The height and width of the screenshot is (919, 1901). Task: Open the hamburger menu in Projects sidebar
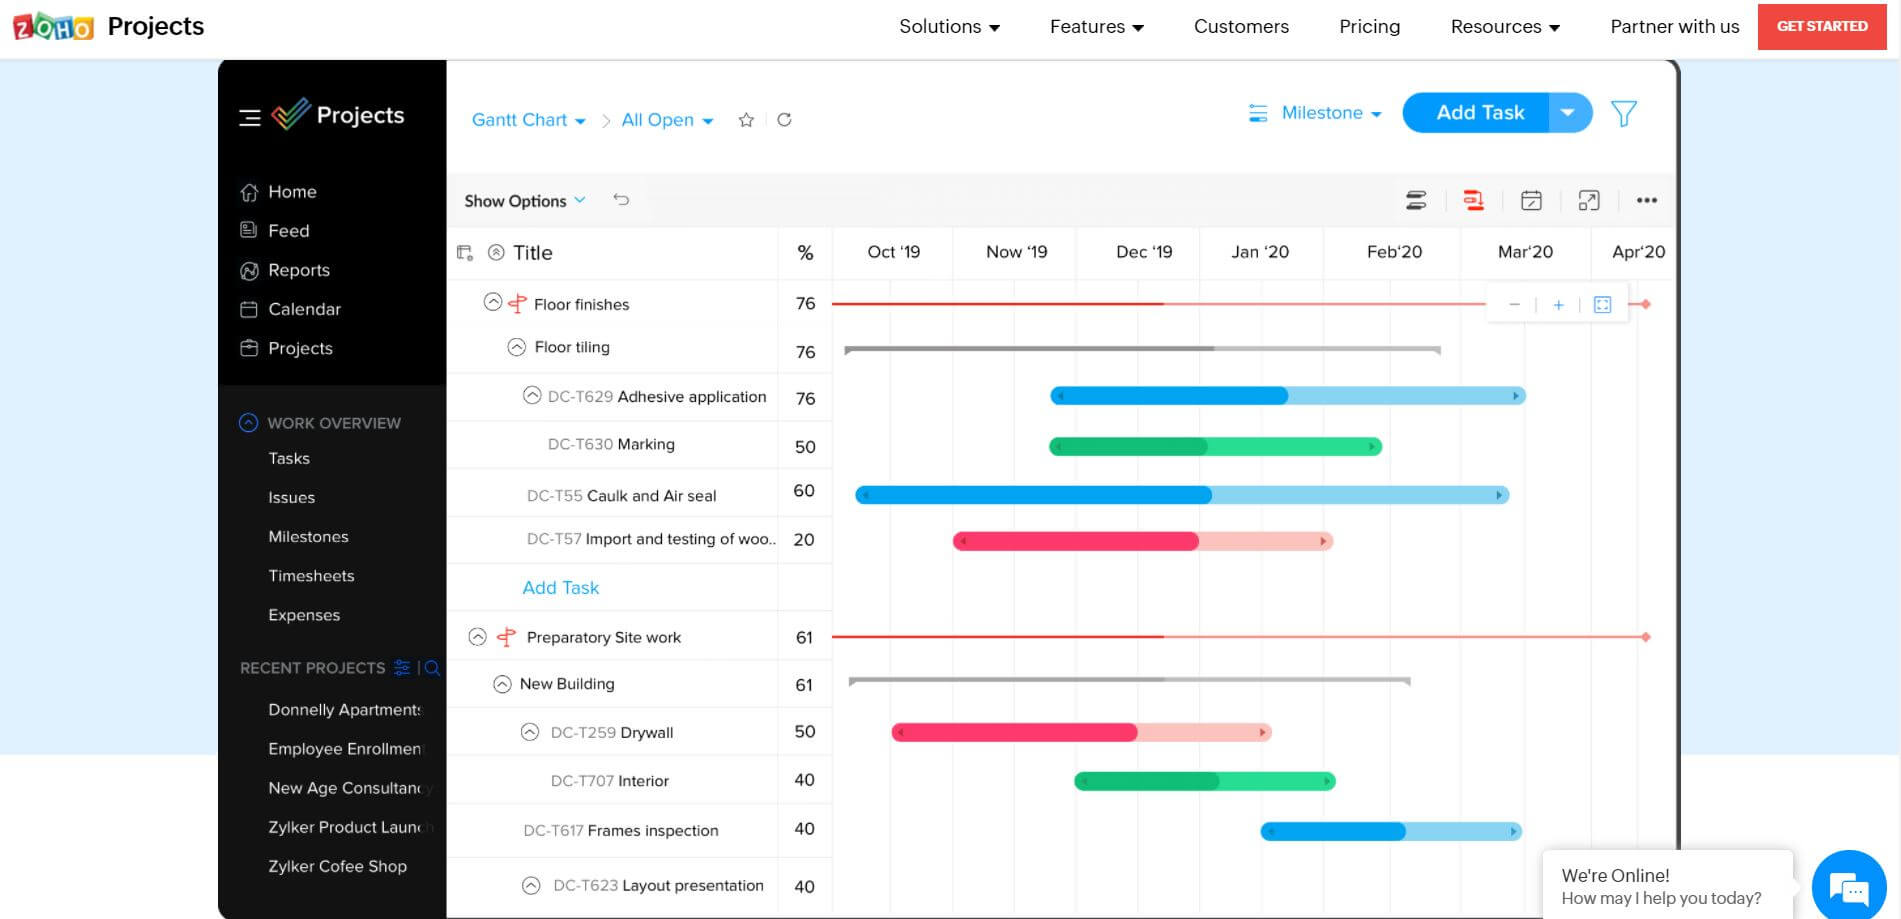click(250, 118)
